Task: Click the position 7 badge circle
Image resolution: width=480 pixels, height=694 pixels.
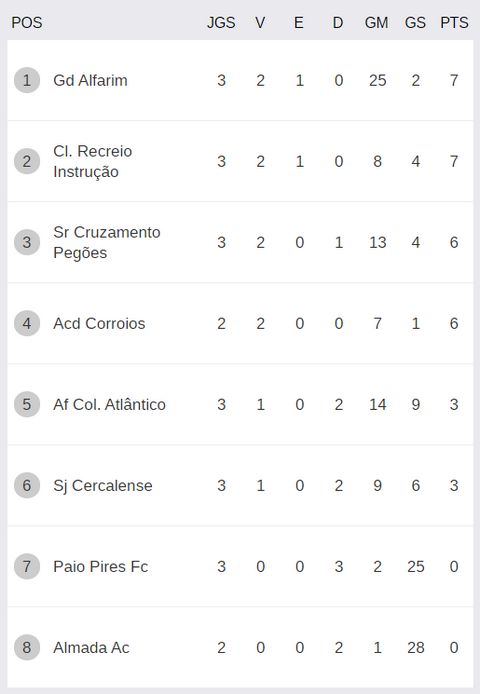Action: tap(27, 566)
